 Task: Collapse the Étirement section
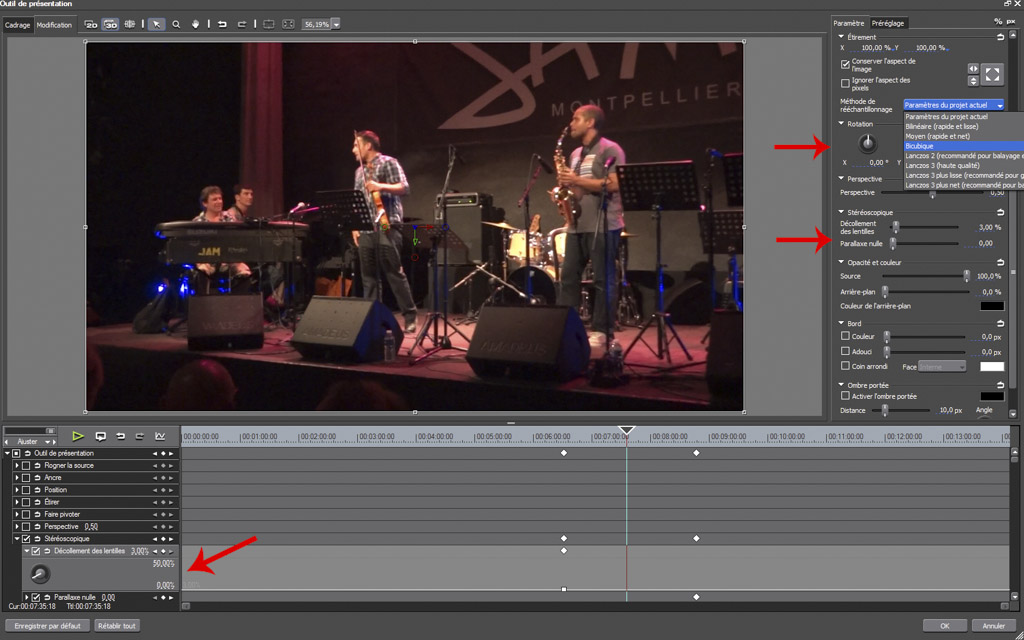(x=841, y=37)
